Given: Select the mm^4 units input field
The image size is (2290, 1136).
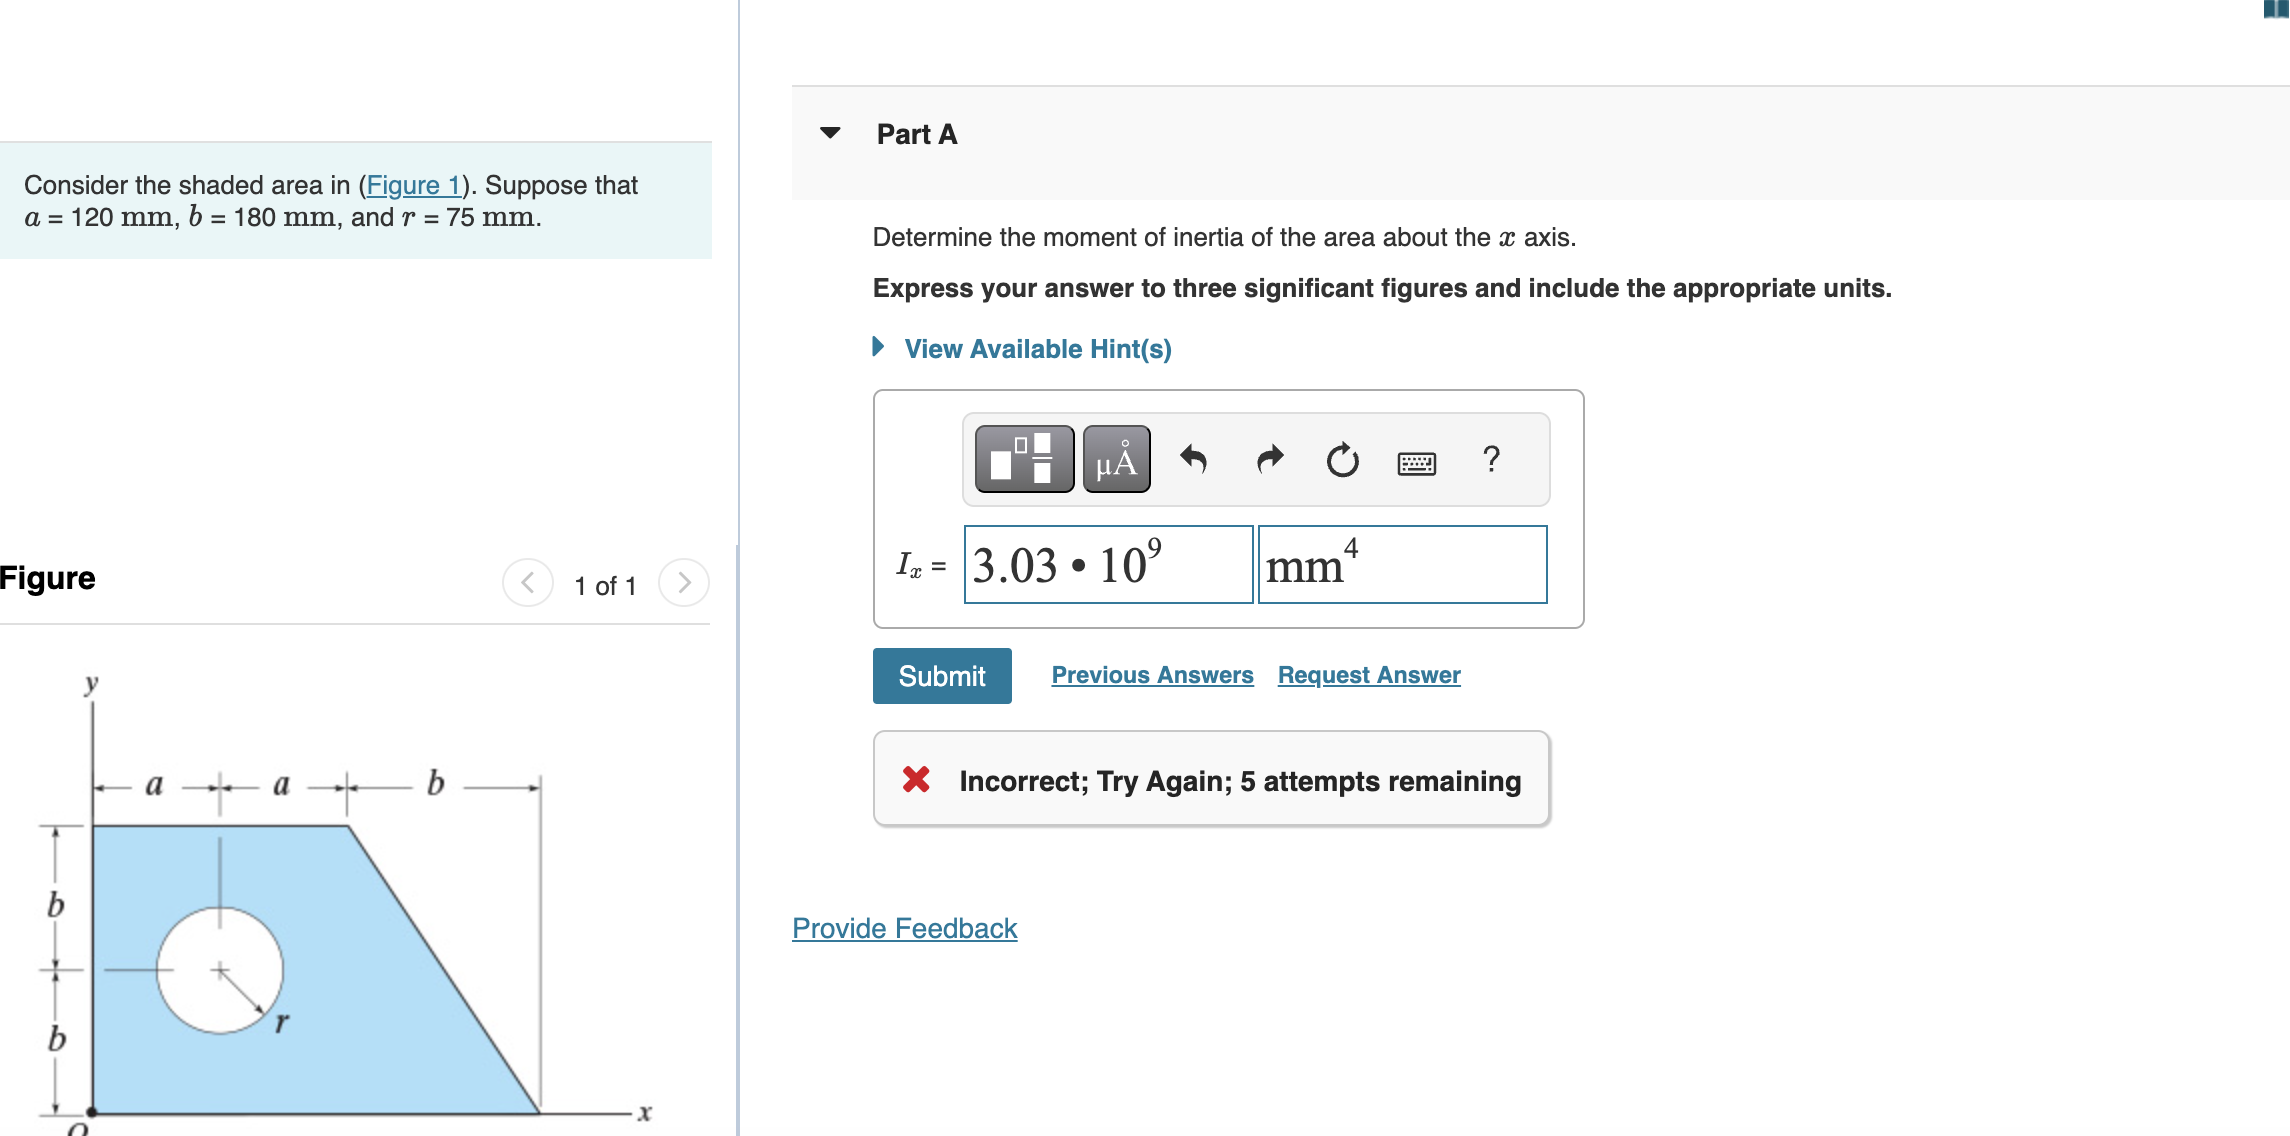Looking at the screenshot, I should 1402,564.
